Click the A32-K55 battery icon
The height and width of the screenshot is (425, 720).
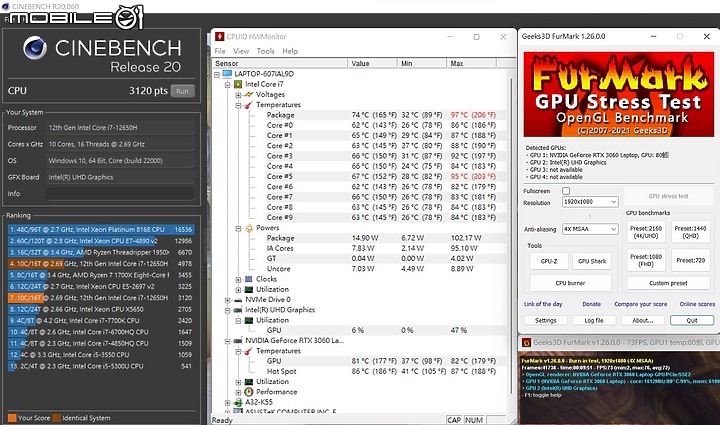point(238,402)
